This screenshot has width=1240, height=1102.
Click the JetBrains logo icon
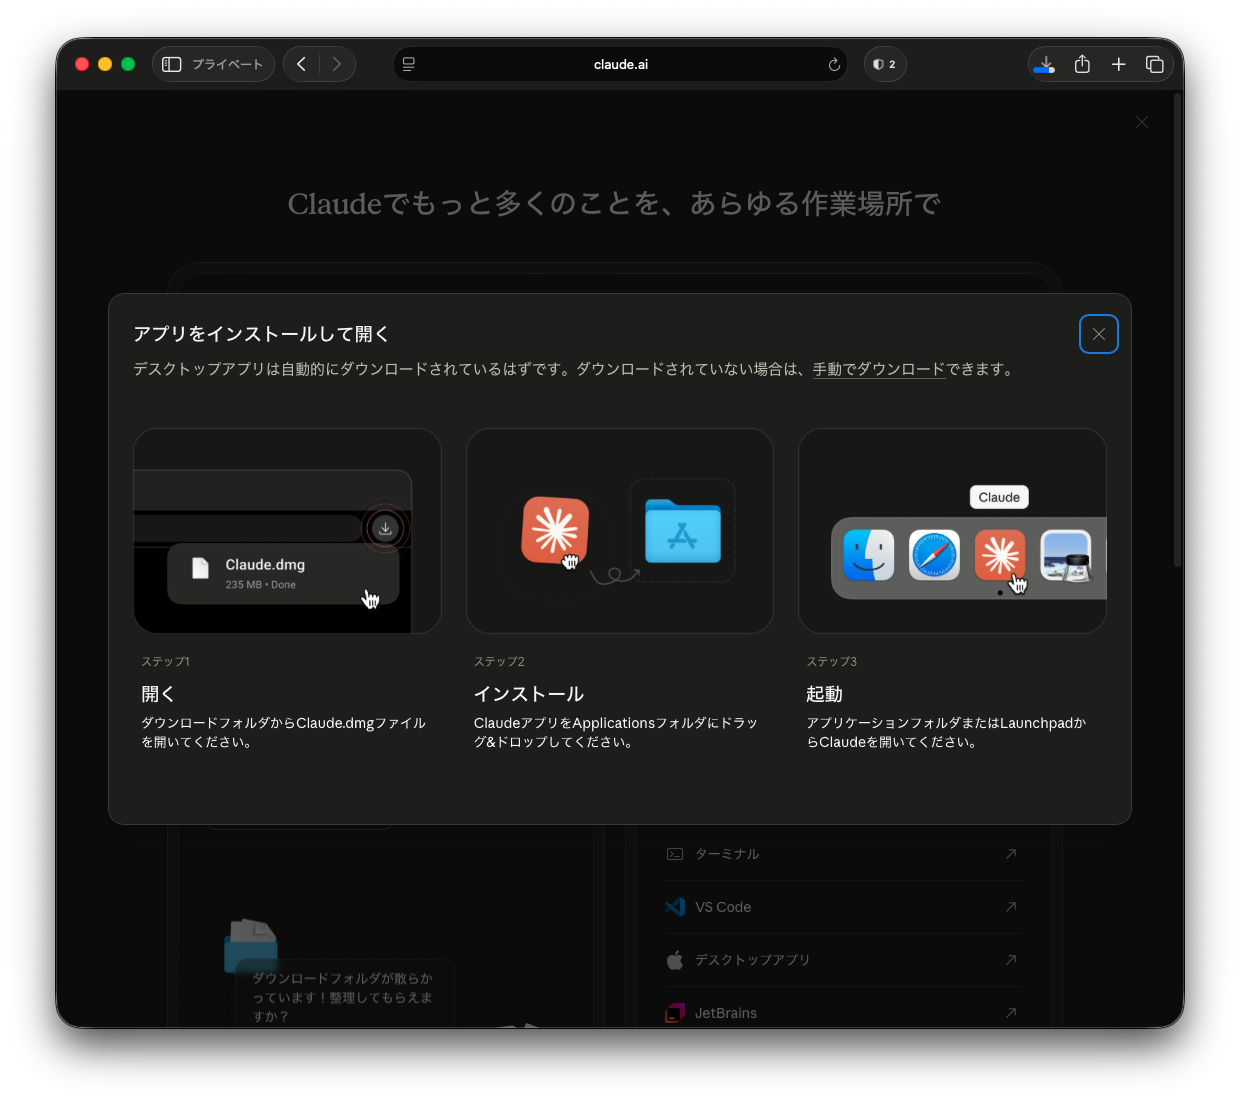point(675,1013)
